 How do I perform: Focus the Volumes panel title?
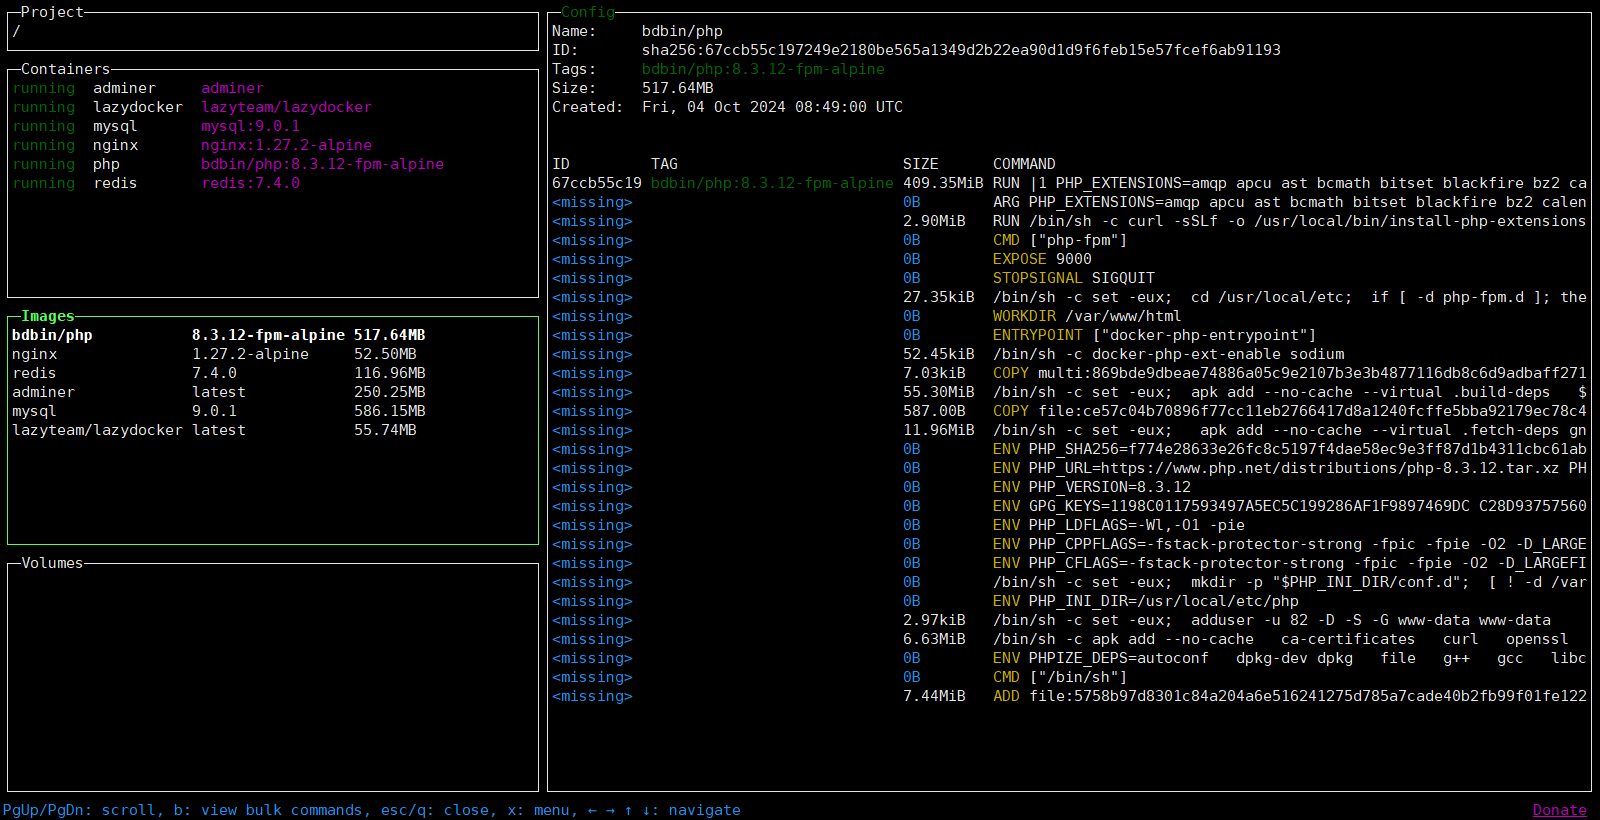click(52, 563)
